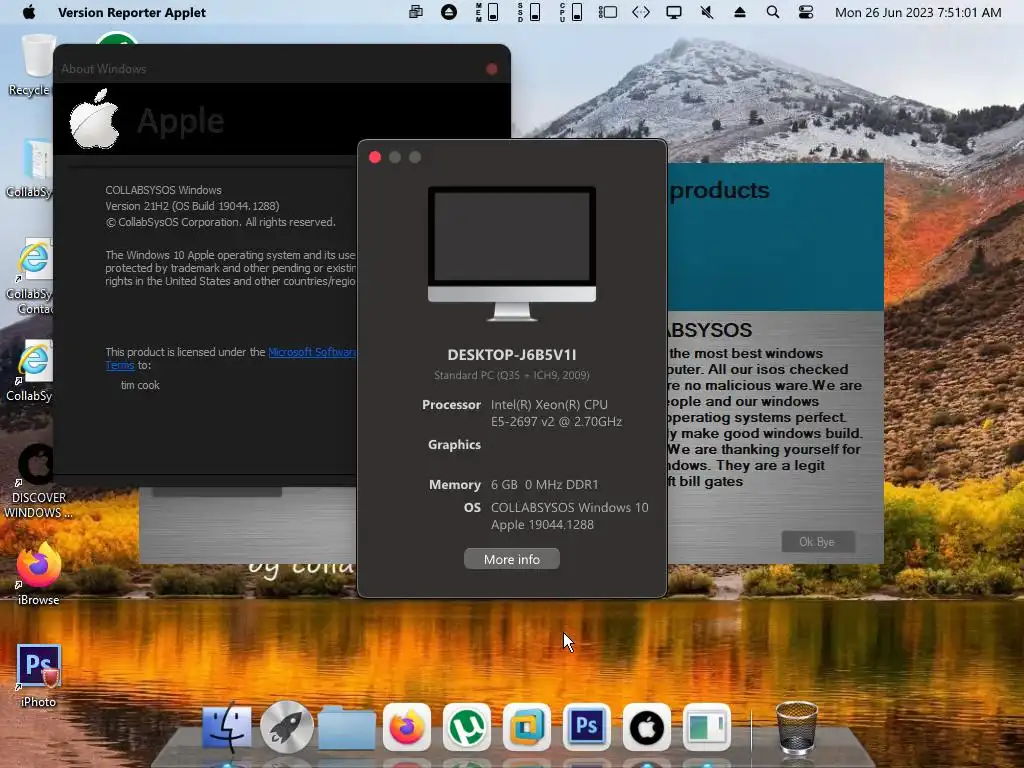1024x768 pixels.
Task: Click the list panel icon in menu bar
Action: 607,12
